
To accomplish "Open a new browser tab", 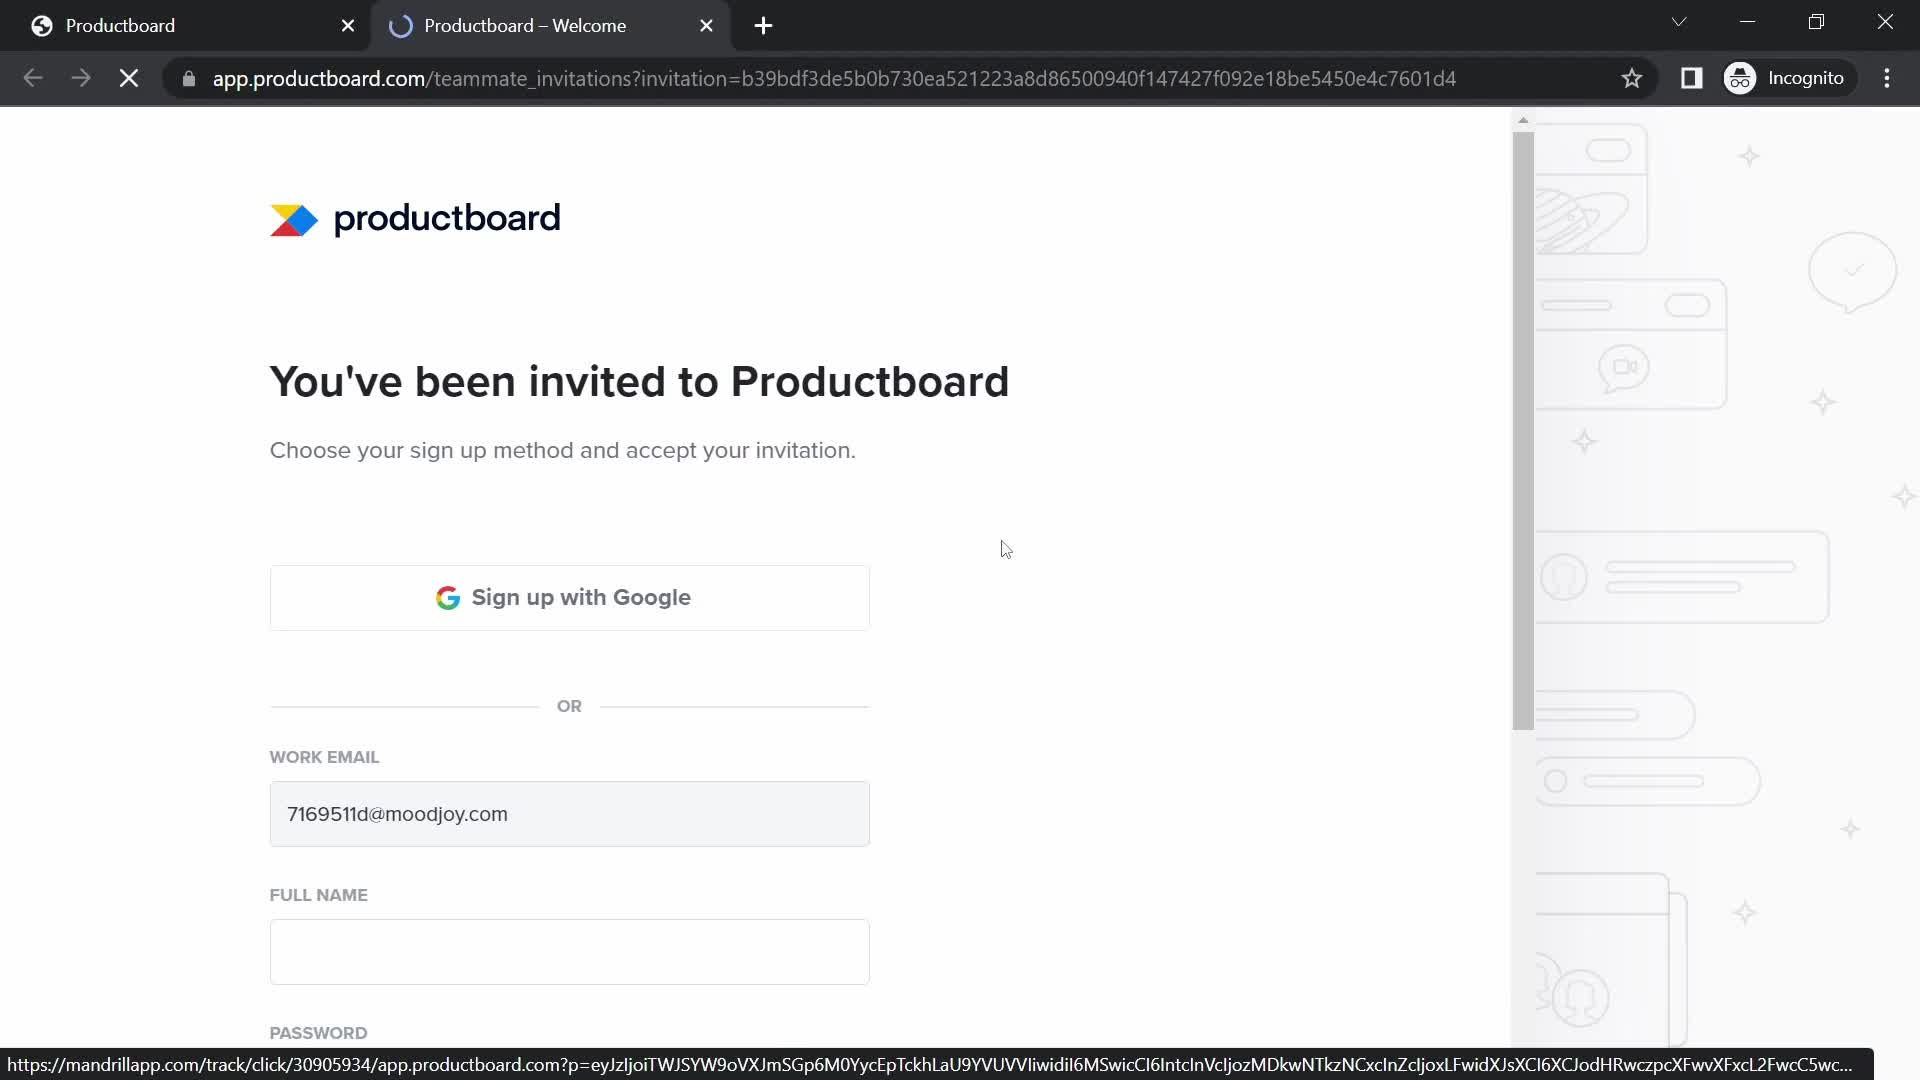I will pos(764,26).
